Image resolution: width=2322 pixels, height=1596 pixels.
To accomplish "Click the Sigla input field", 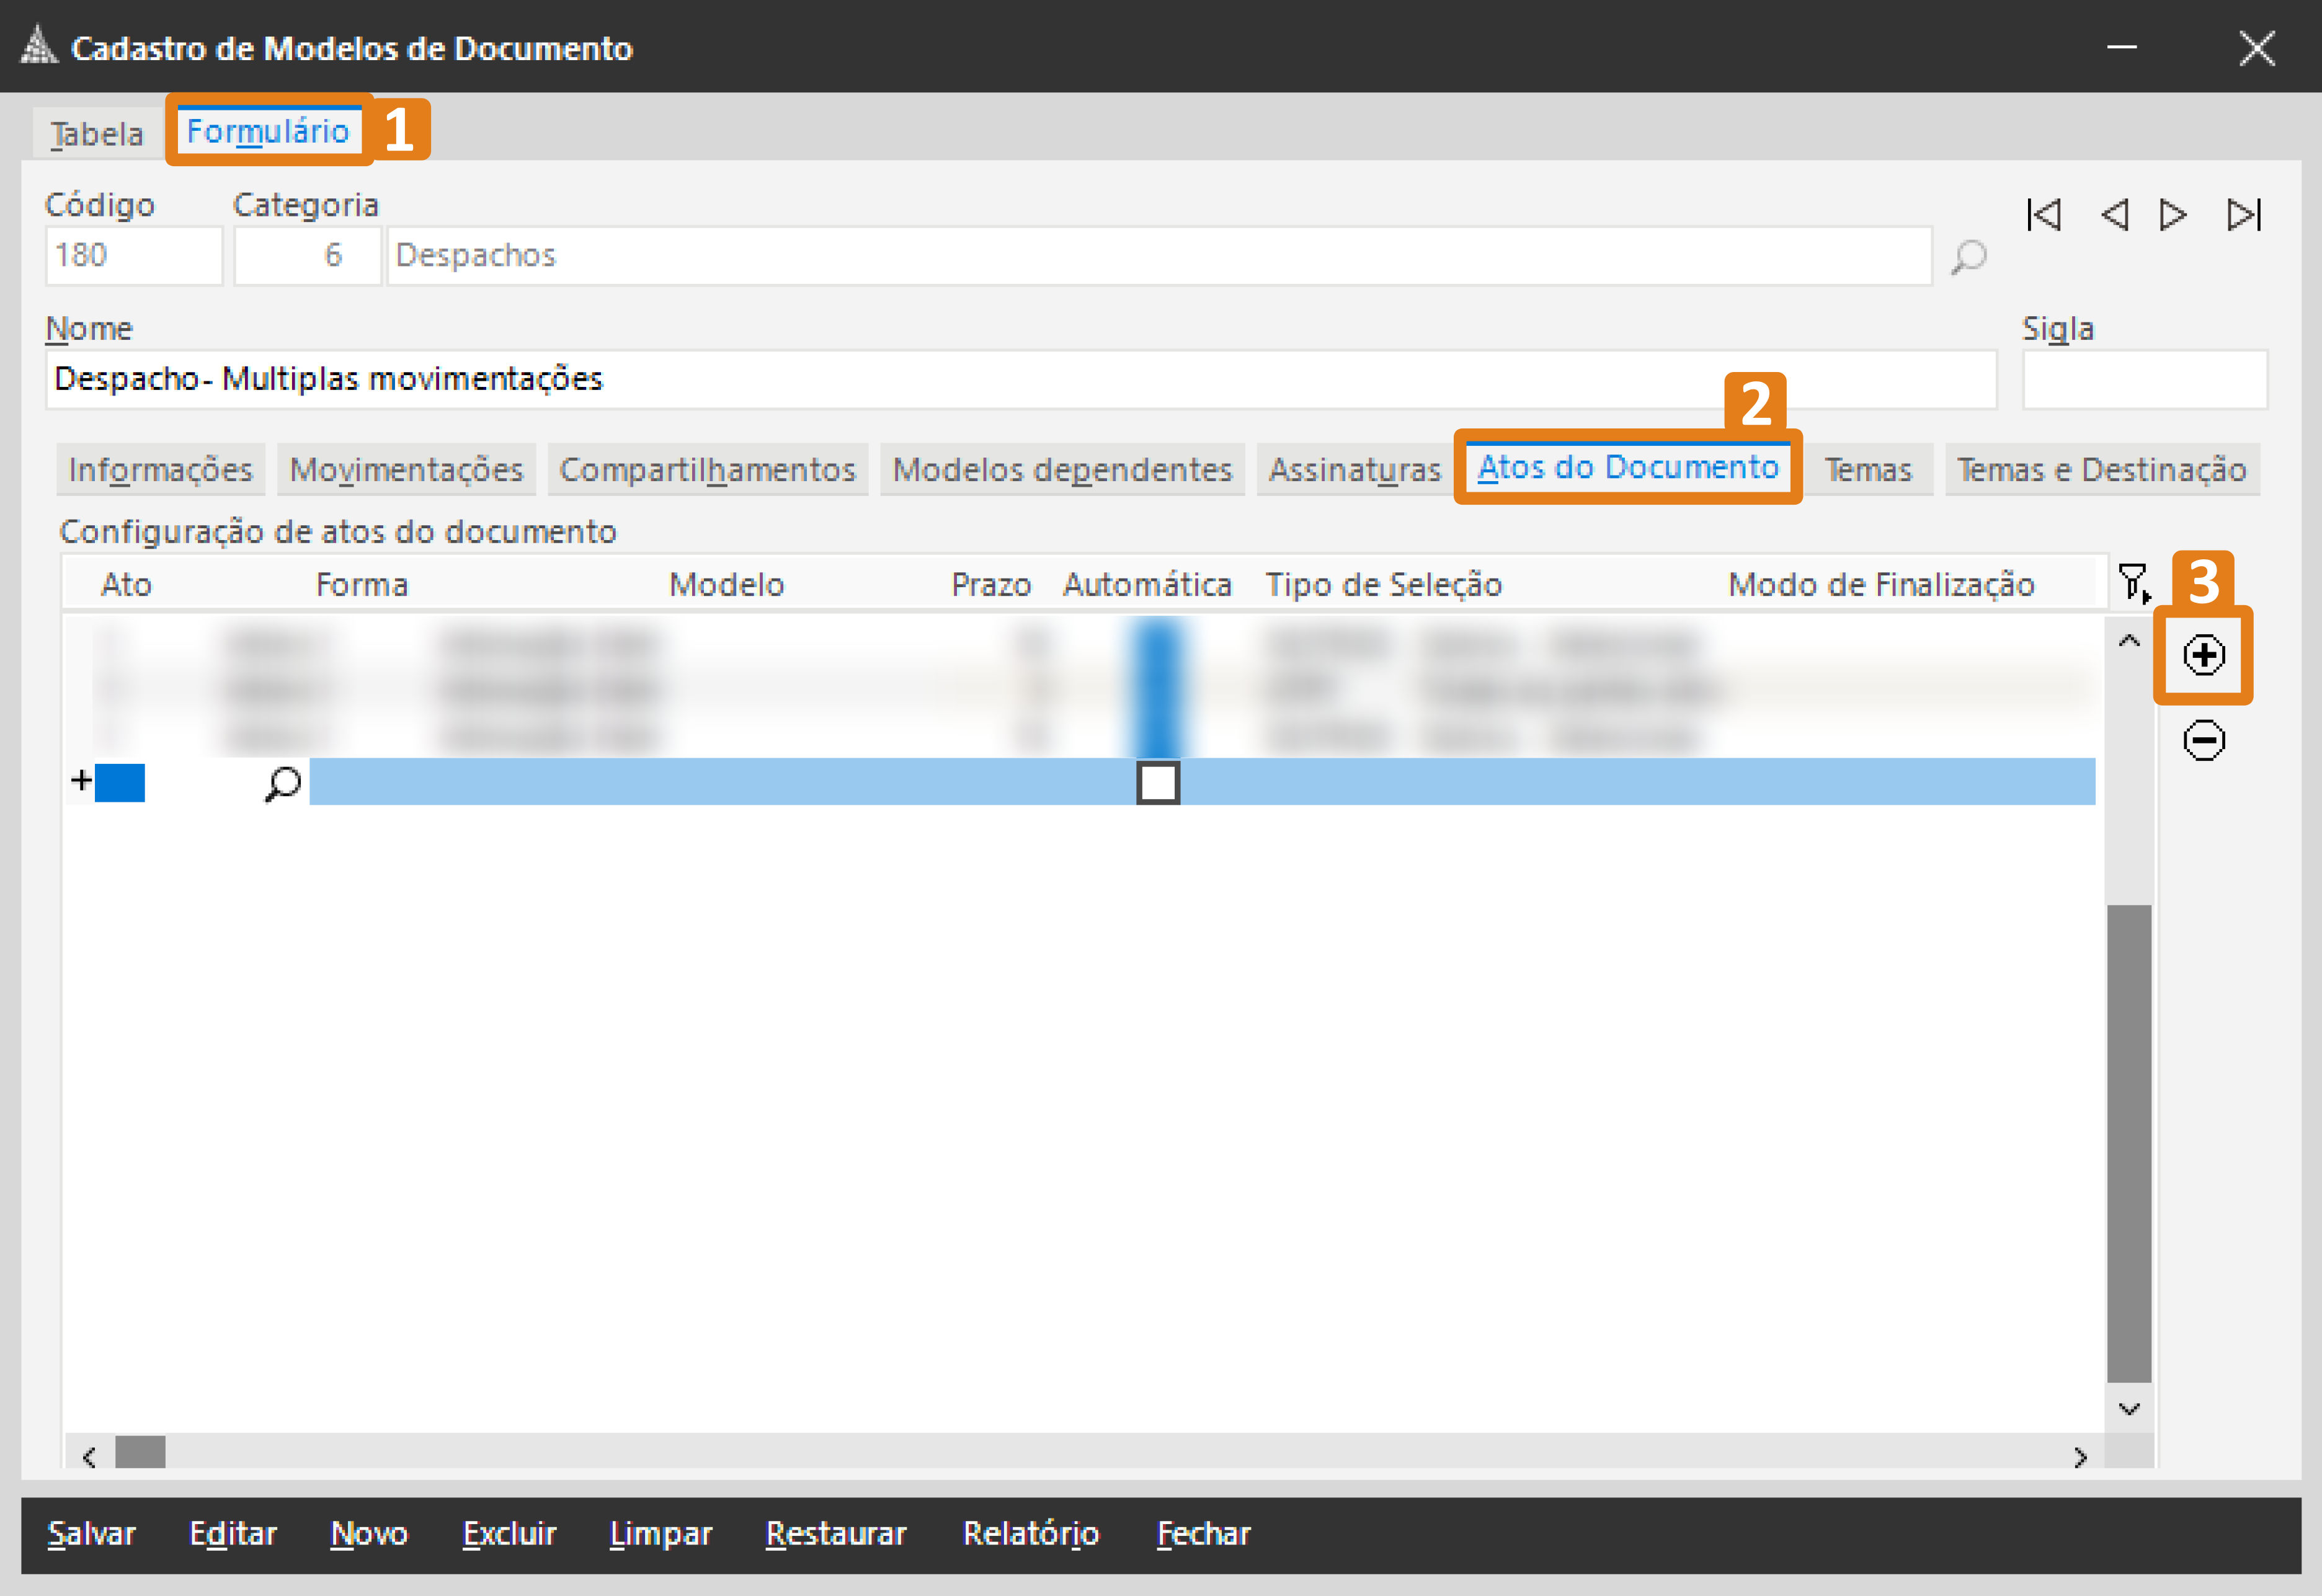I will [2144, 380].
